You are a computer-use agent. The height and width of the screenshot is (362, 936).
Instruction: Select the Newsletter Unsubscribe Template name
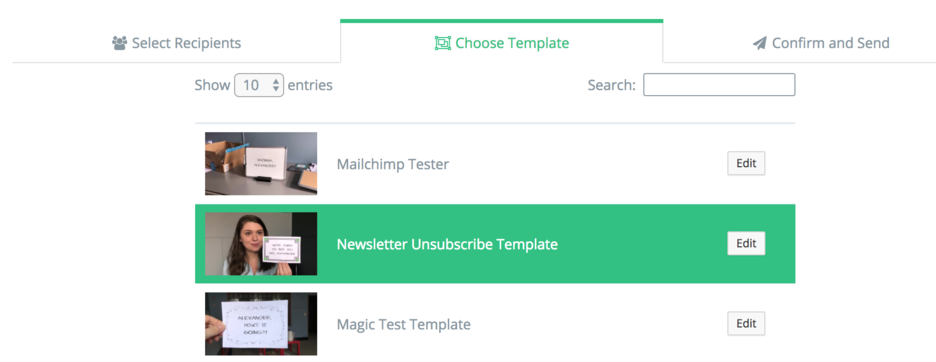(x=447, y=244)
